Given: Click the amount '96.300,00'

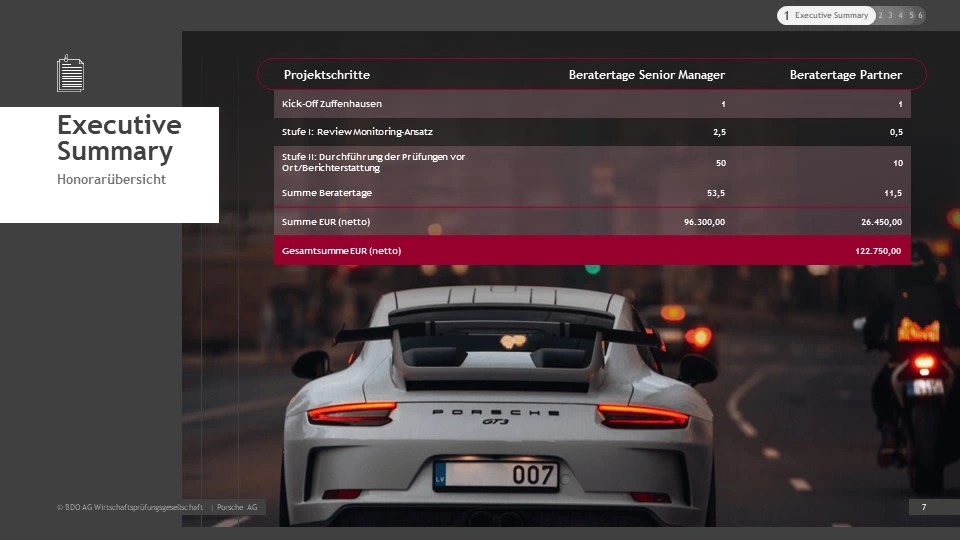Looking at the screenshot, I should point(704,222).
